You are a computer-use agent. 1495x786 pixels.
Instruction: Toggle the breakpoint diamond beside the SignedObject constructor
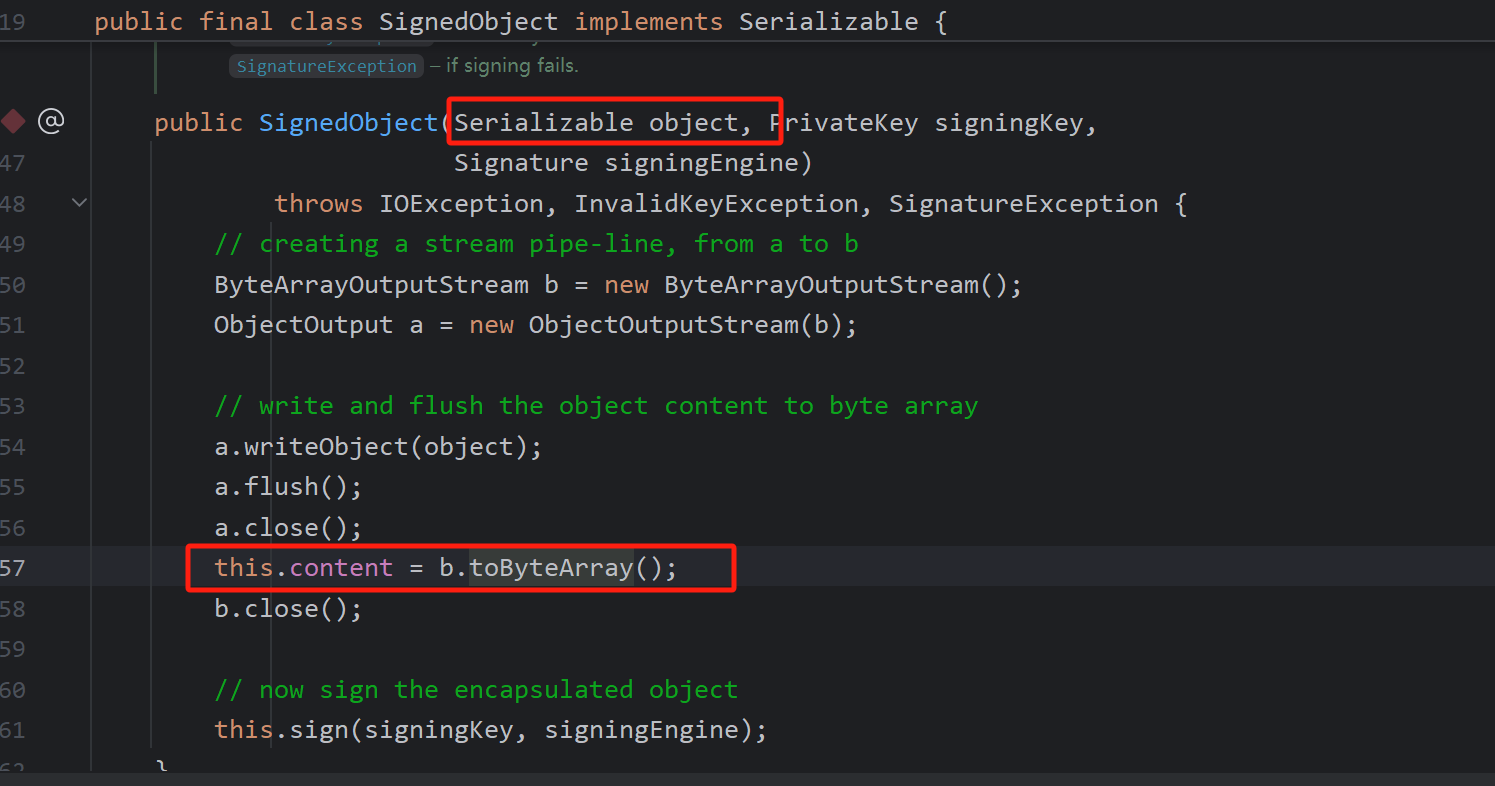[13, 122]
